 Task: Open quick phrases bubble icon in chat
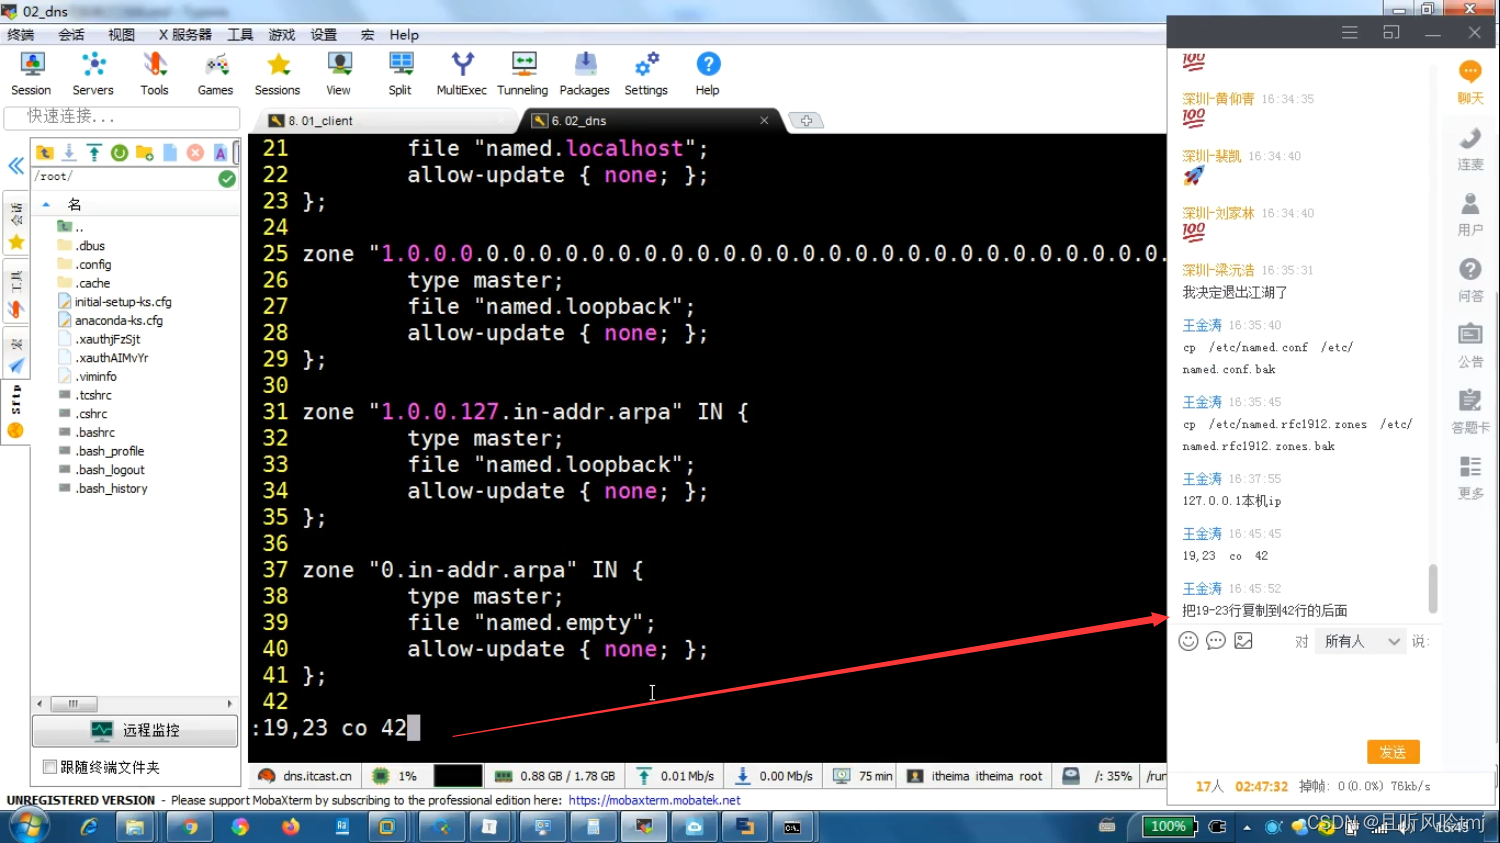coord(1216,641)
